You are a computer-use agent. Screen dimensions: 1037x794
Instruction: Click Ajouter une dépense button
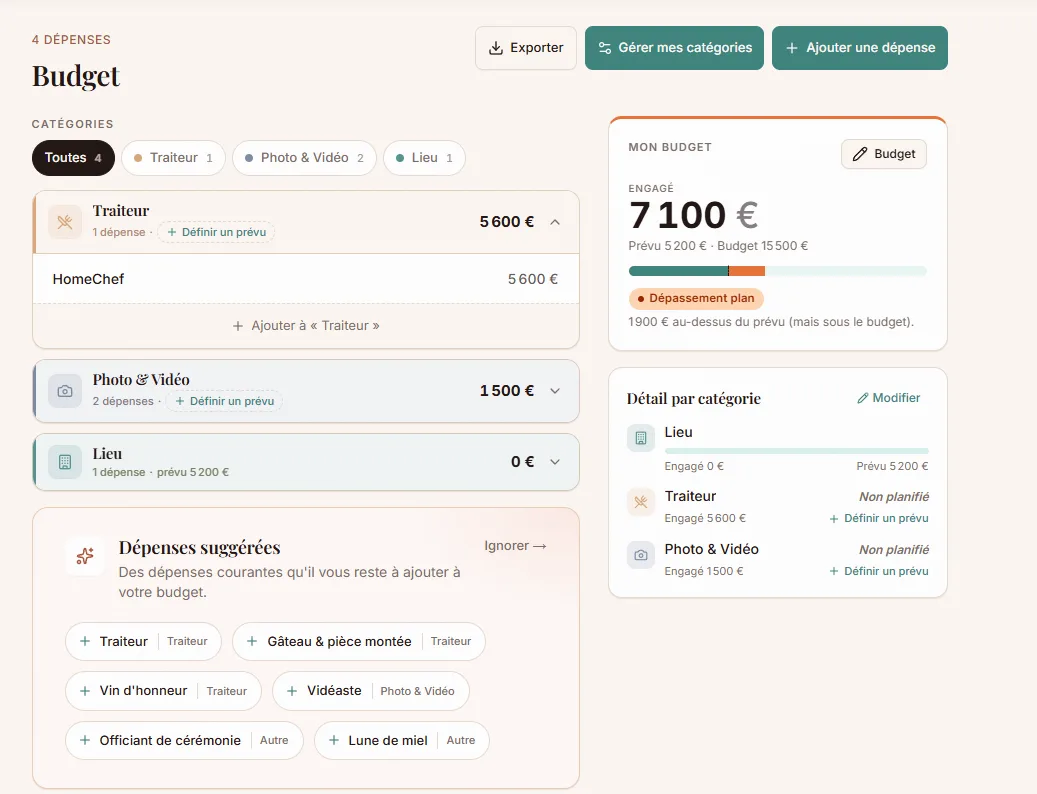tap(860, 48)
